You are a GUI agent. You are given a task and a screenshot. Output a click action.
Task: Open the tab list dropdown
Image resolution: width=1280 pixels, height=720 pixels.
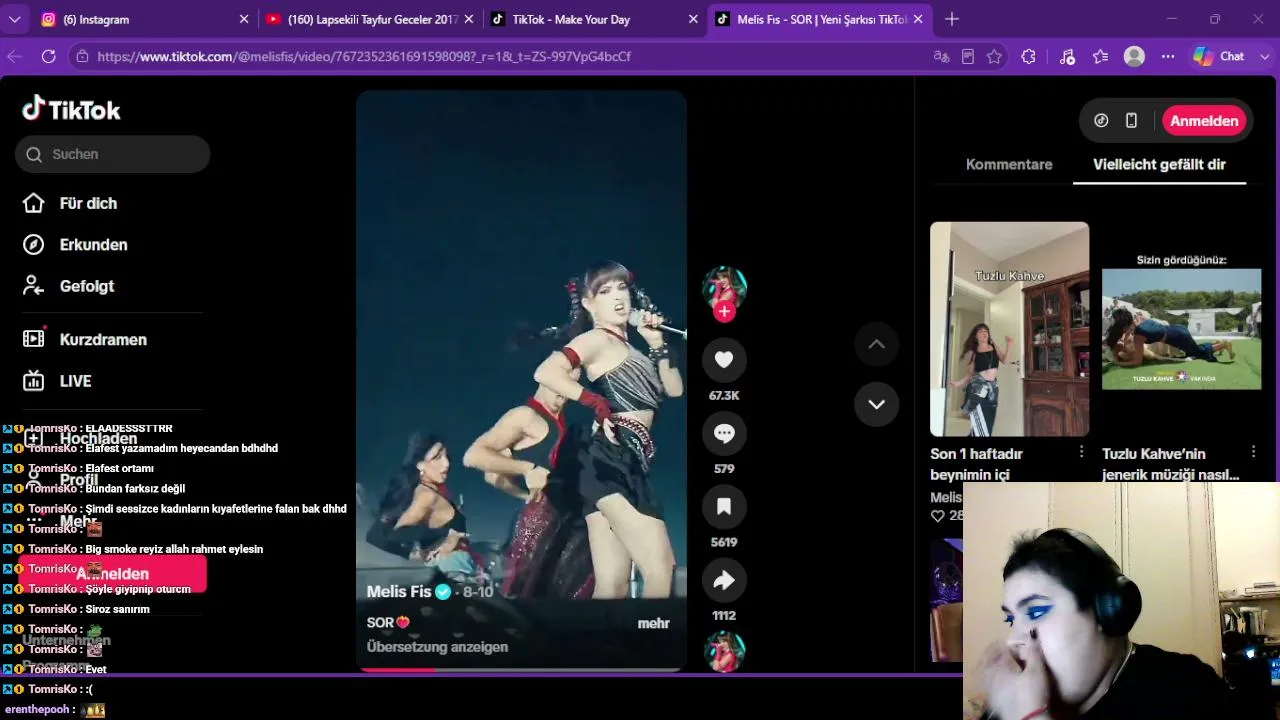click(x=15, y=19)
